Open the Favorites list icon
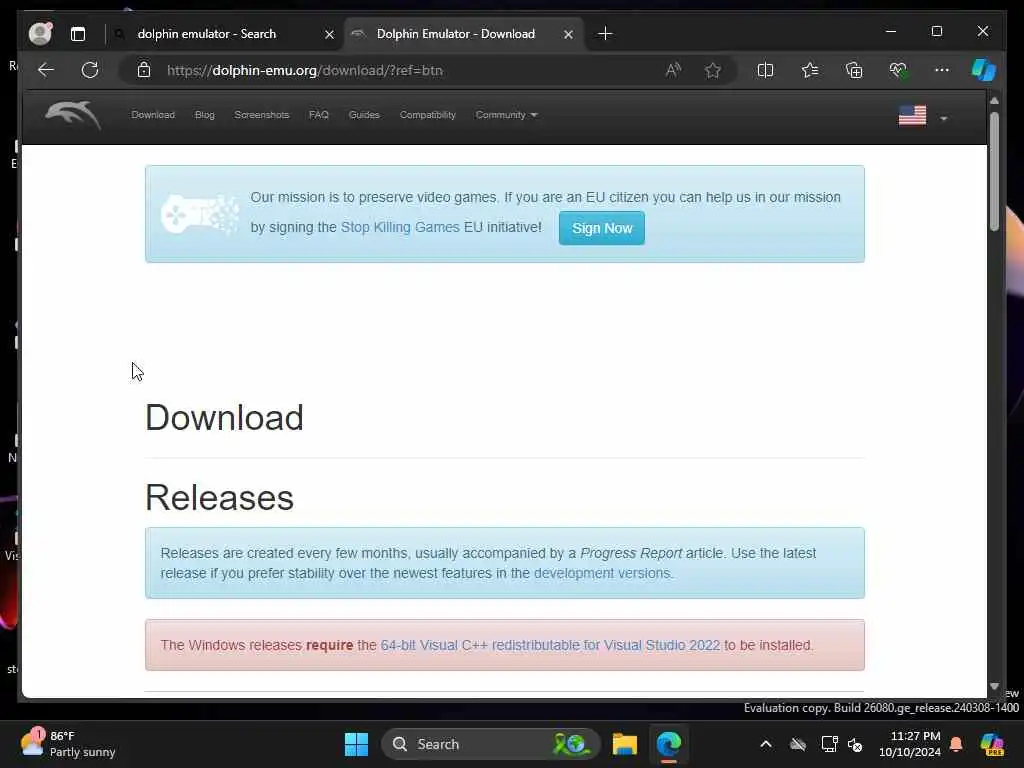Screen dimensions: 1024x768 (810, 70)
